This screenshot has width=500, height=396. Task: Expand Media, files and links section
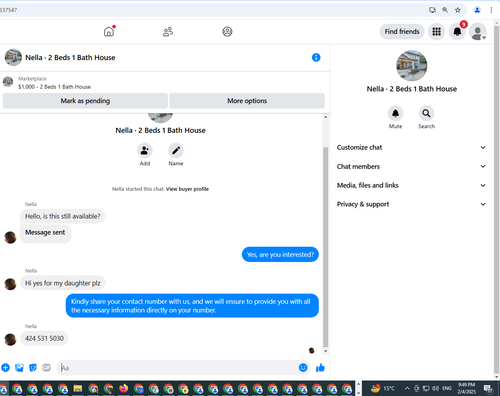pyautogui.click(x=411, y=185)
